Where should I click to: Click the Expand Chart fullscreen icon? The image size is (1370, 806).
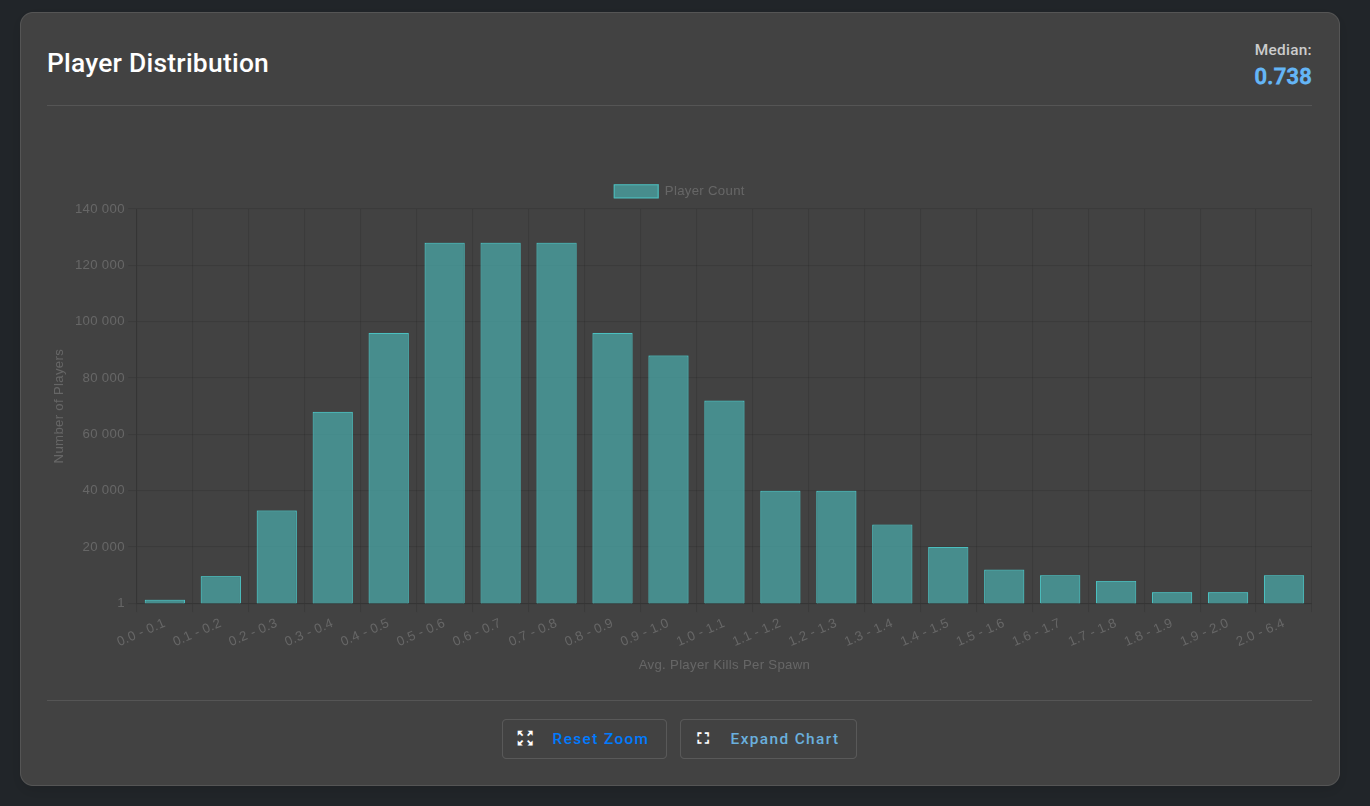703,738
